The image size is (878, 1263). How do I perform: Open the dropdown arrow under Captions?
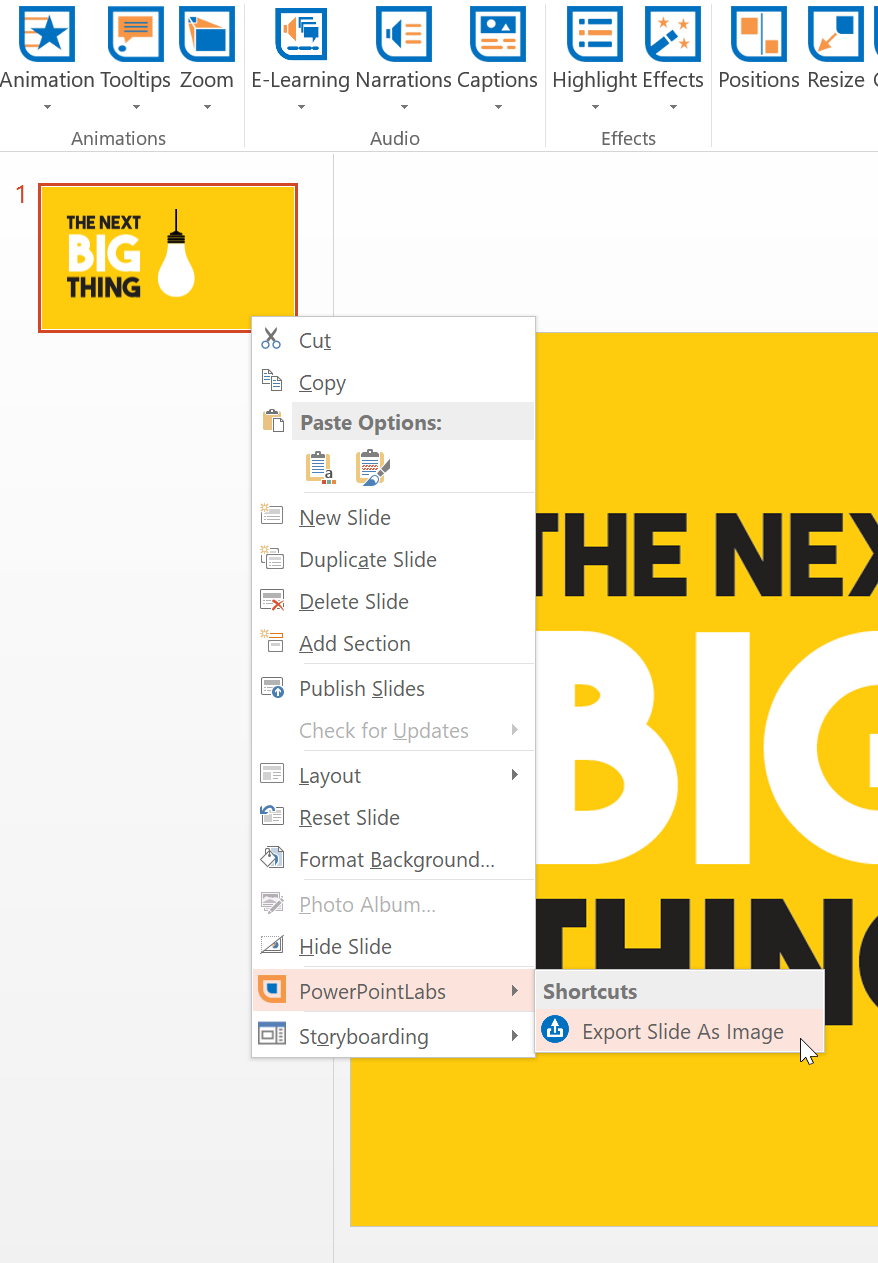point(497,108)
